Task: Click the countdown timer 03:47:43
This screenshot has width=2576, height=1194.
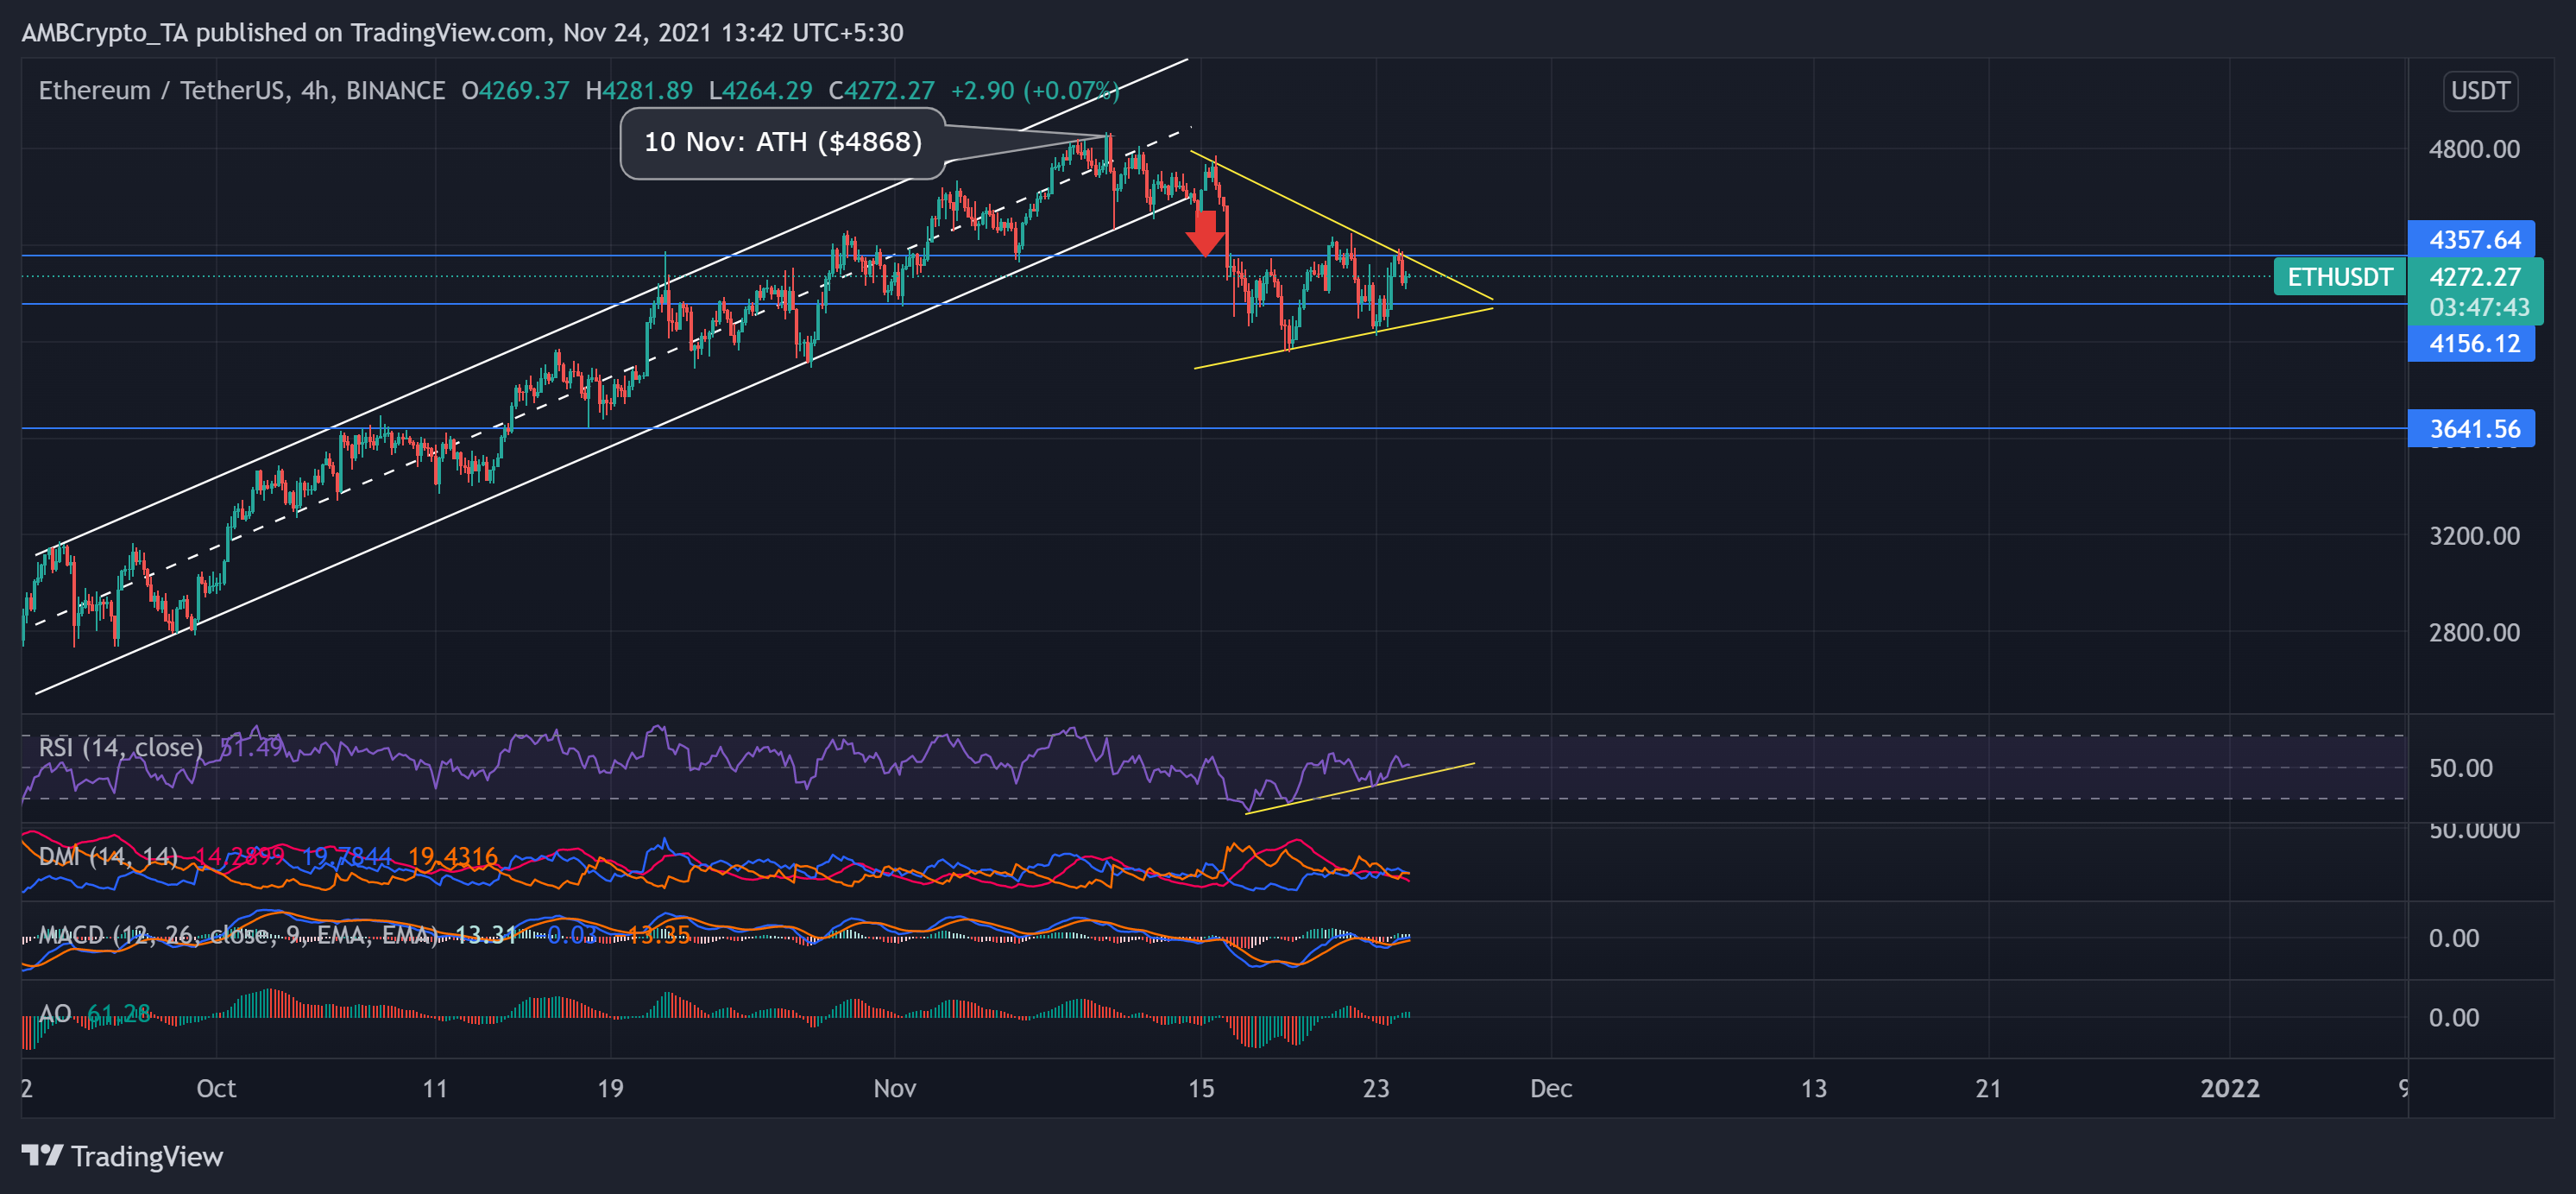Action: (2479, 308)
